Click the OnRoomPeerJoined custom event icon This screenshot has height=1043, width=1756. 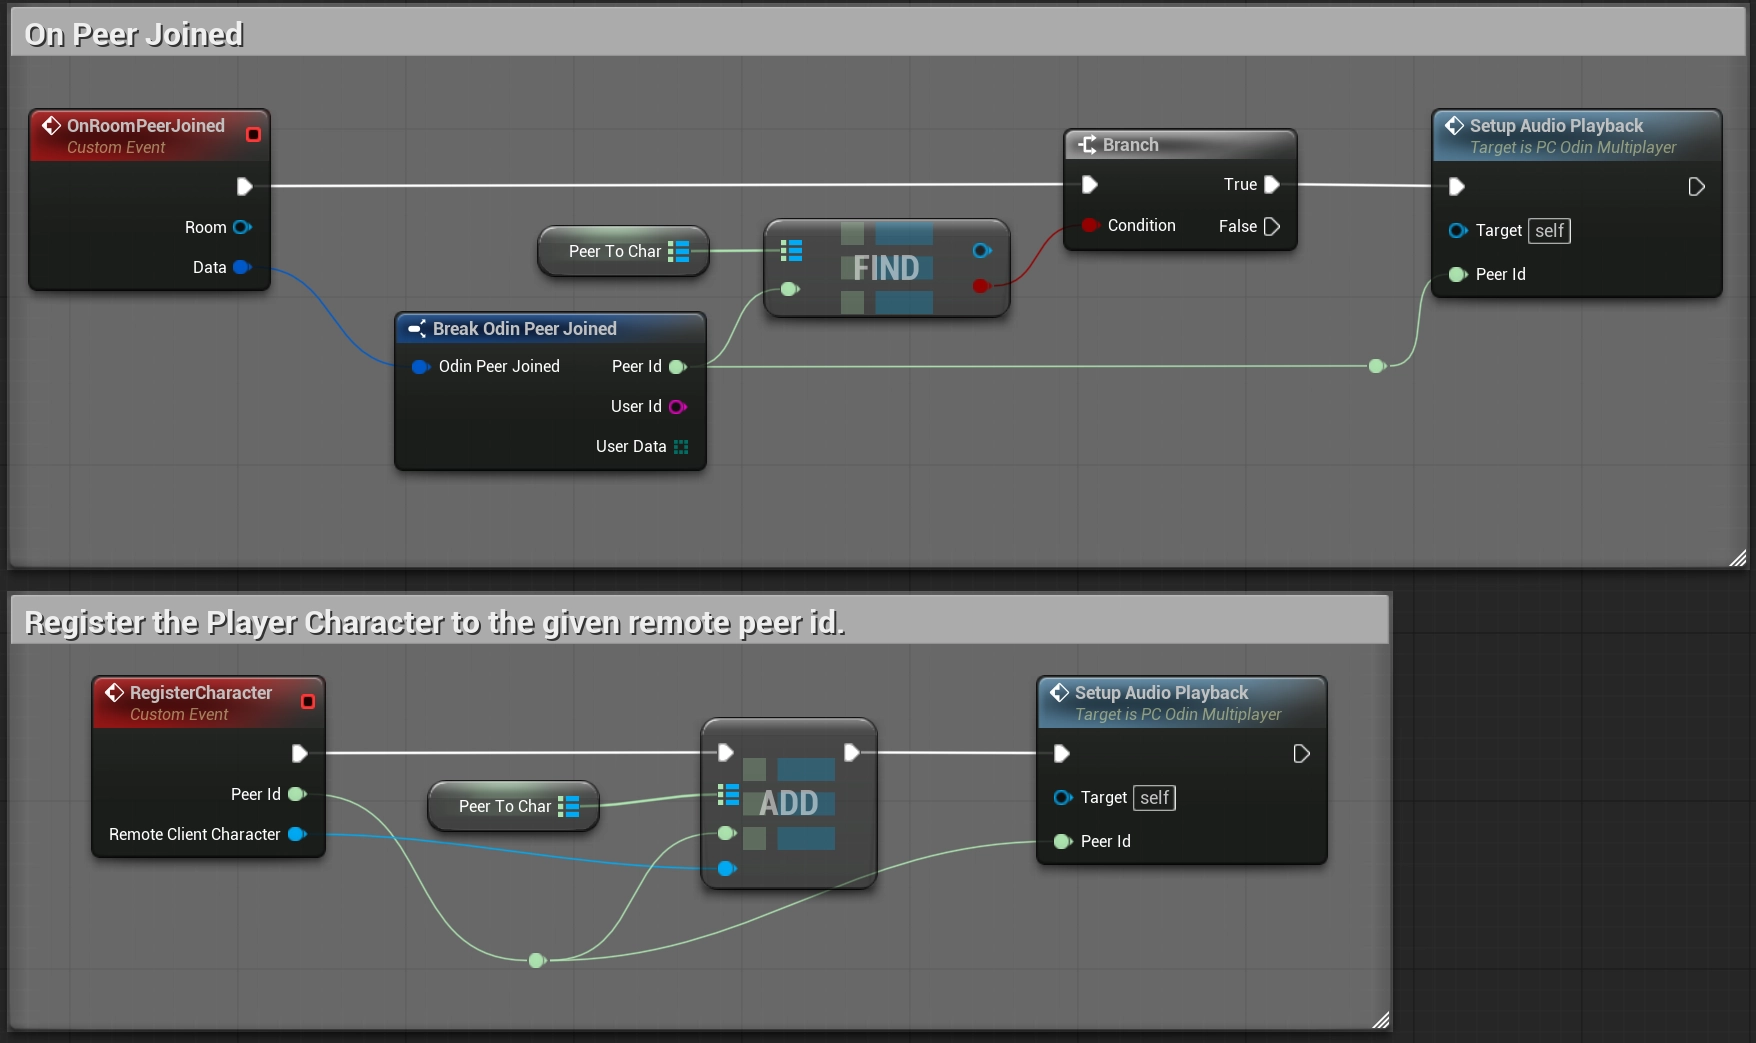pos(51,125)
